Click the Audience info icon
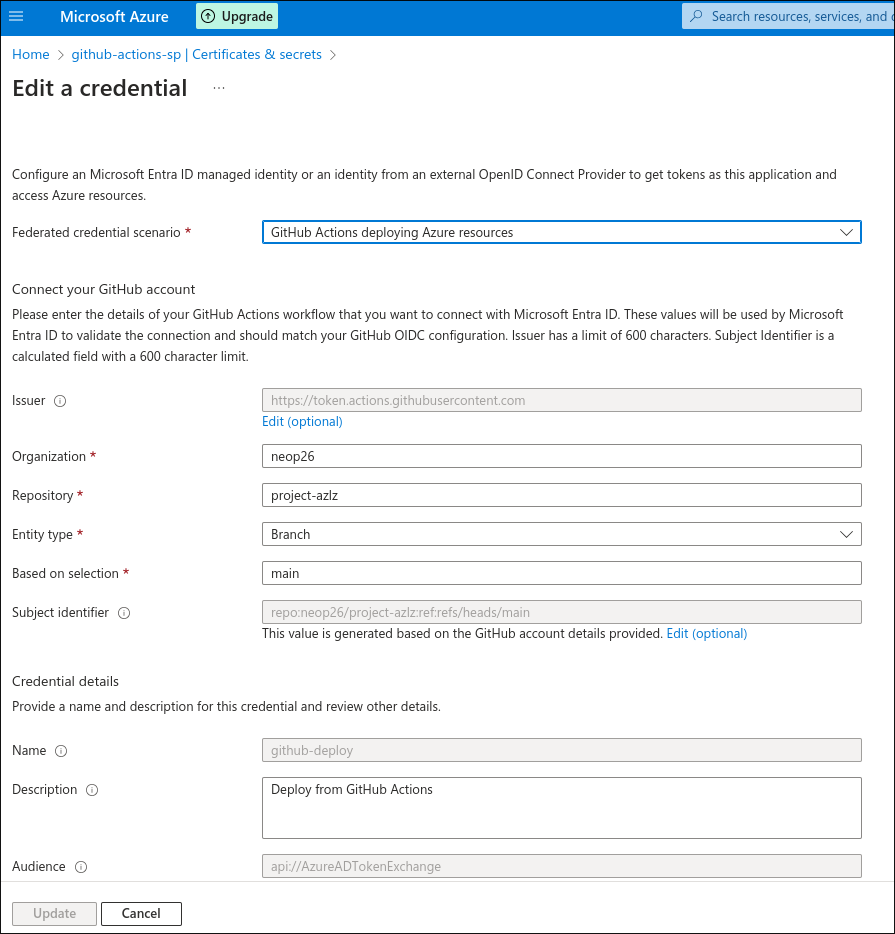Viewport: 895px width, 934px height. (81, 867)
